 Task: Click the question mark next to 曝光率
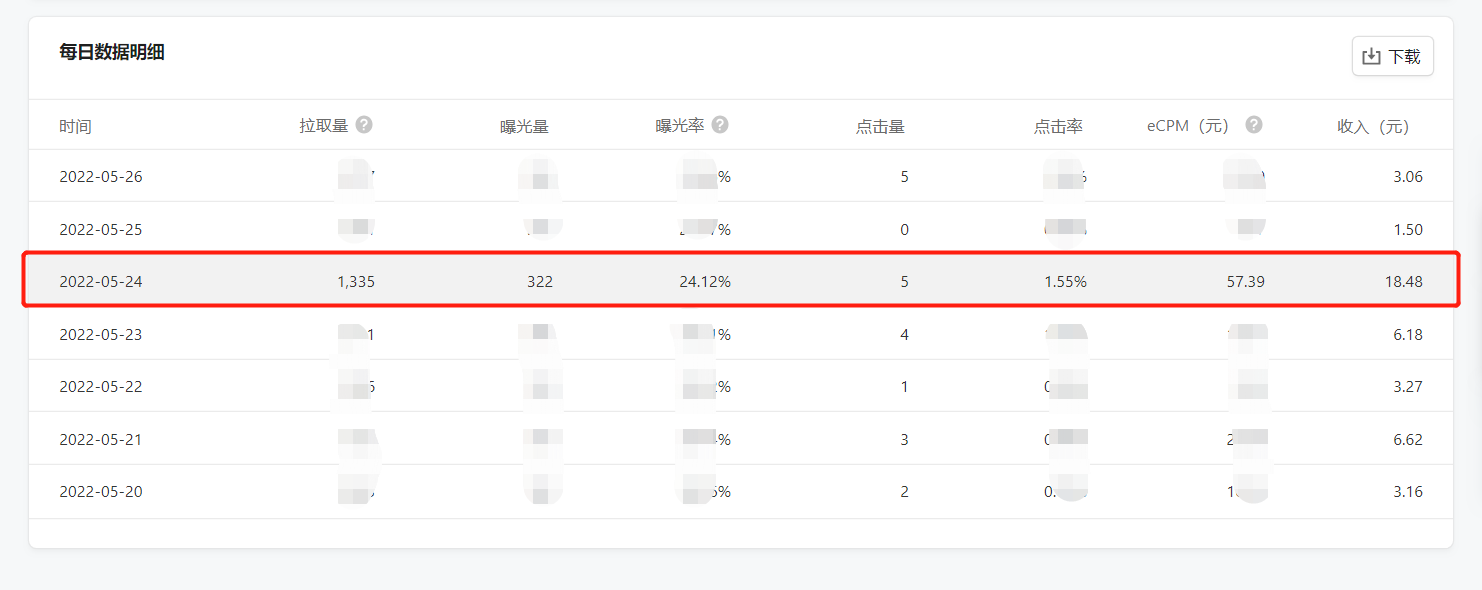(x=720, y=125)
